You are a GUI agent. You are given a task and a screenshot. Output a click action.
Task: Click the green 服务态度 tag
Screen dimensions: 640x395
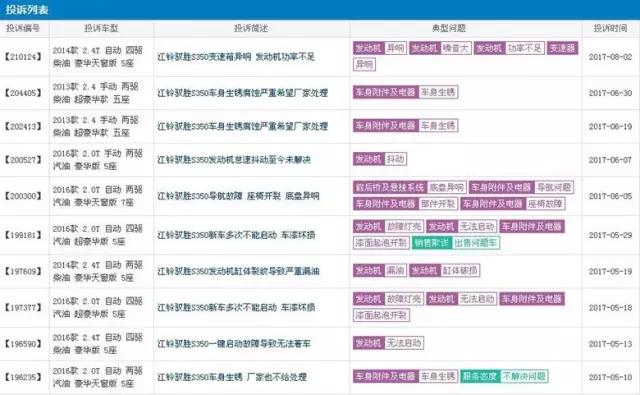[480, 376]
